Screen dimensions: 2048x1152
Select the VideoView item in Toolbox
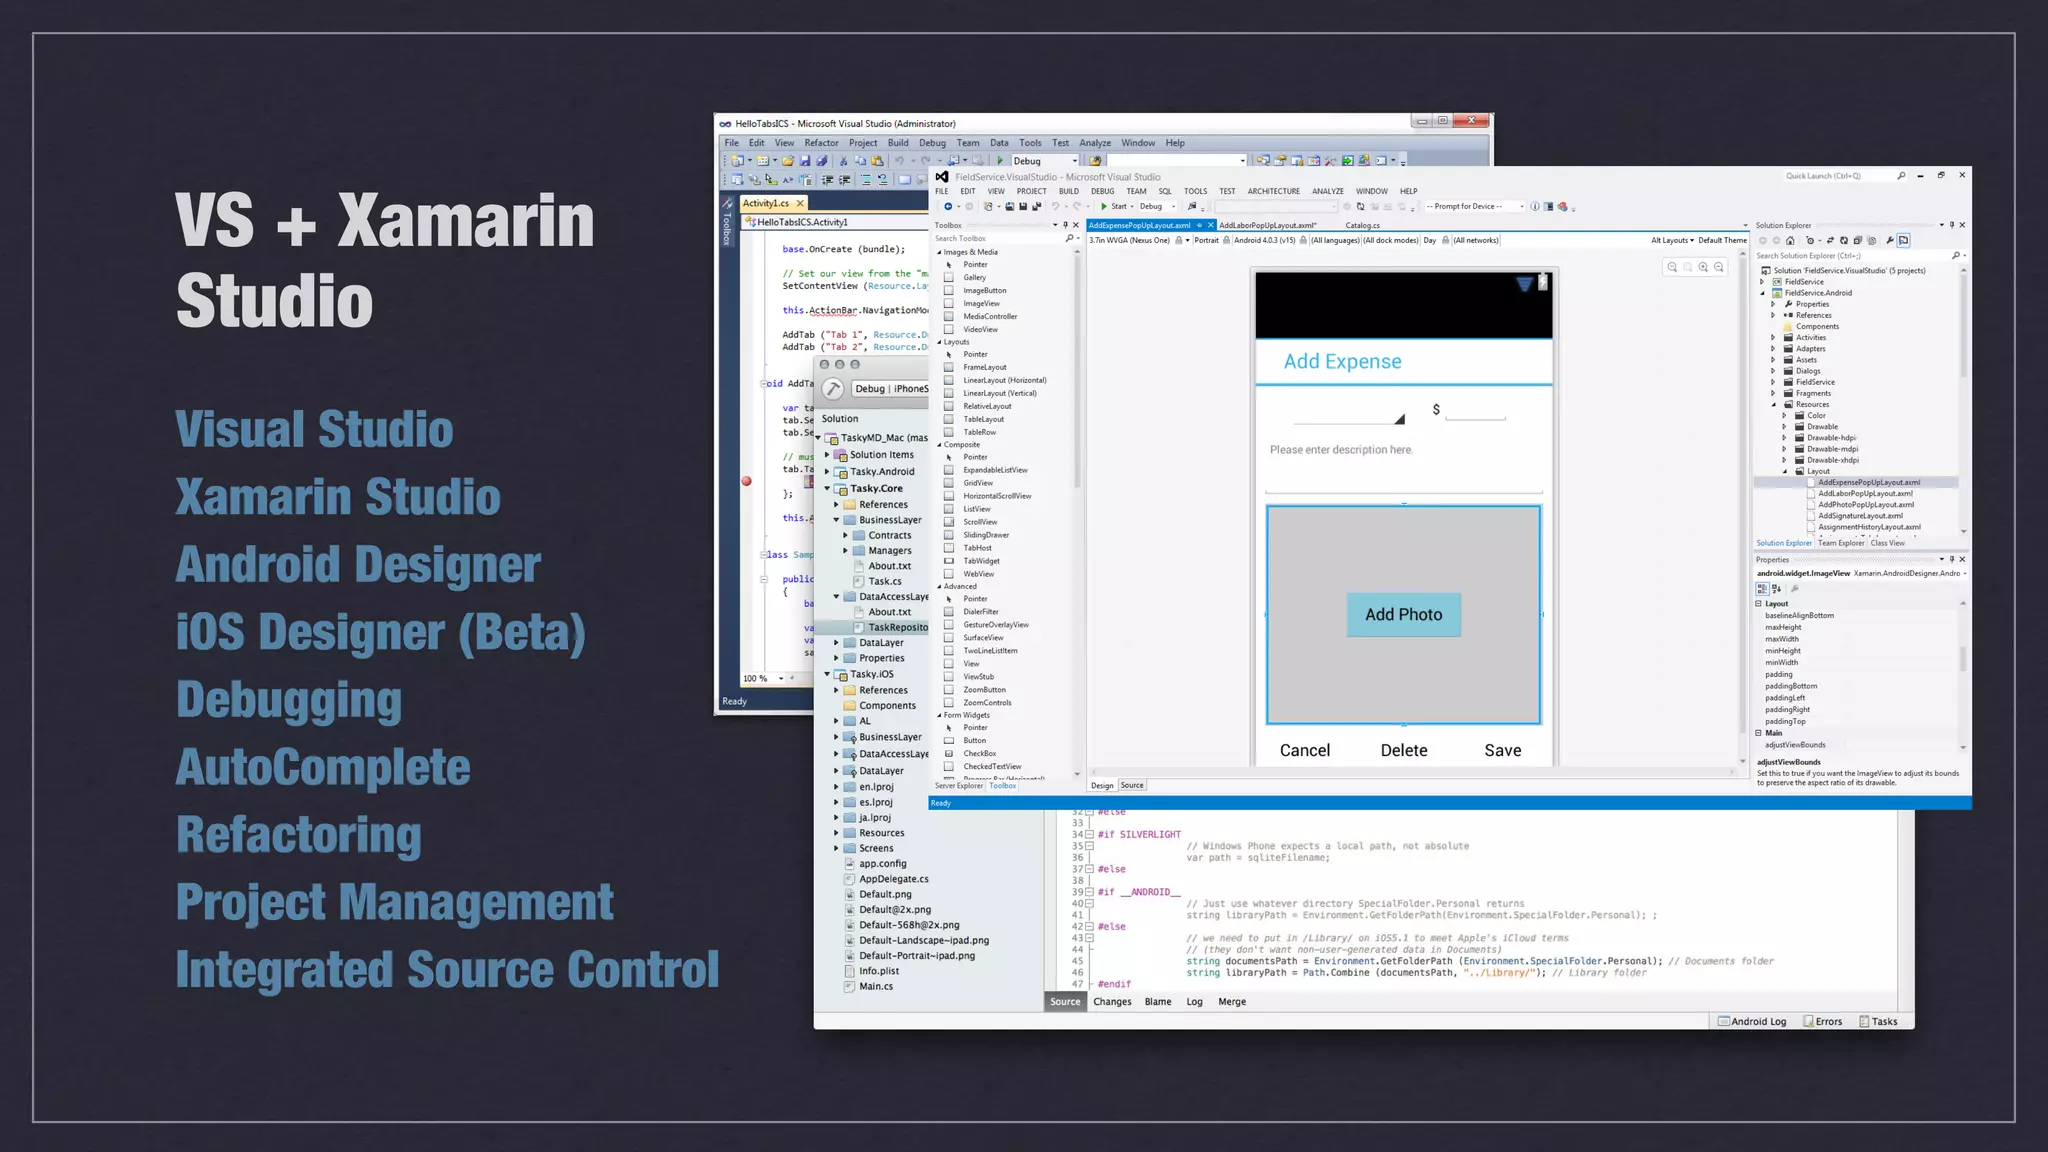(x=980, y=329)
